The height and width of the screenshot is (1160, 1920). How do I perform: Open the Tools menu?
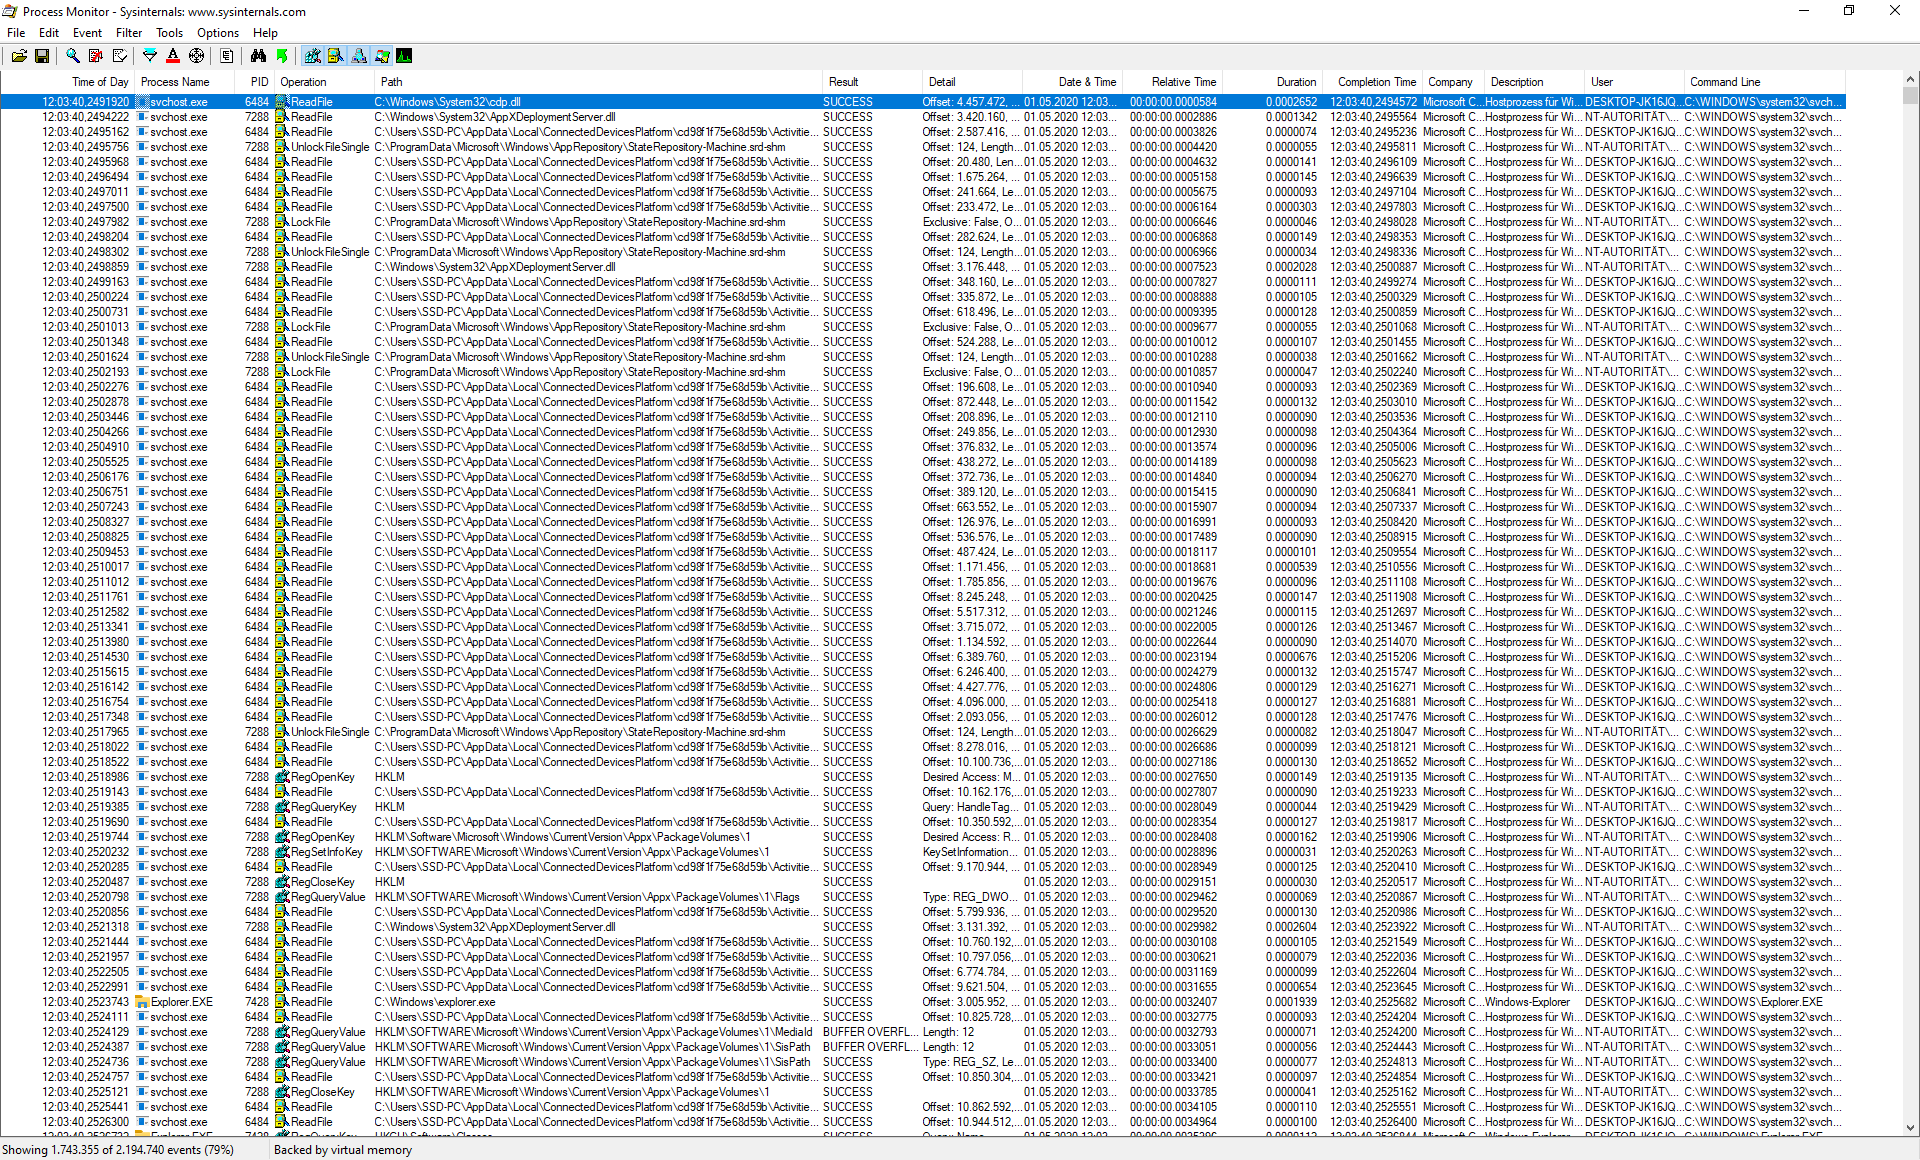click(169, 33)
